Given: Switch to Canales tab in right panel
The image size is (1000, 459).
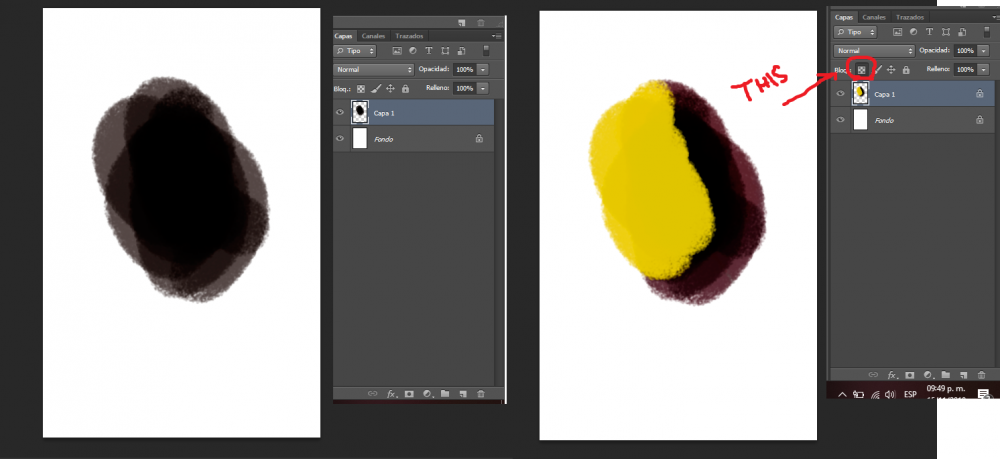Looking at the screenshot, I should (874, 18).
